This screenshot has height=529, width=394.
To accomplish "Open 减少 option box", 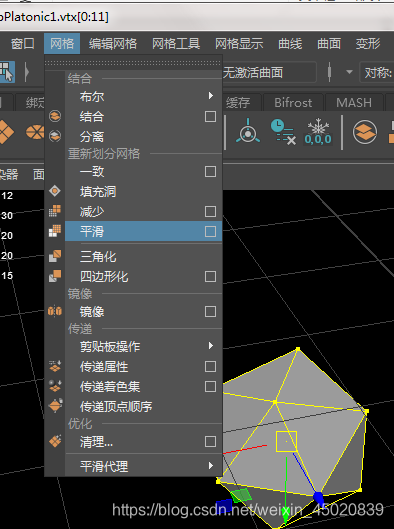I will point(210,212).
